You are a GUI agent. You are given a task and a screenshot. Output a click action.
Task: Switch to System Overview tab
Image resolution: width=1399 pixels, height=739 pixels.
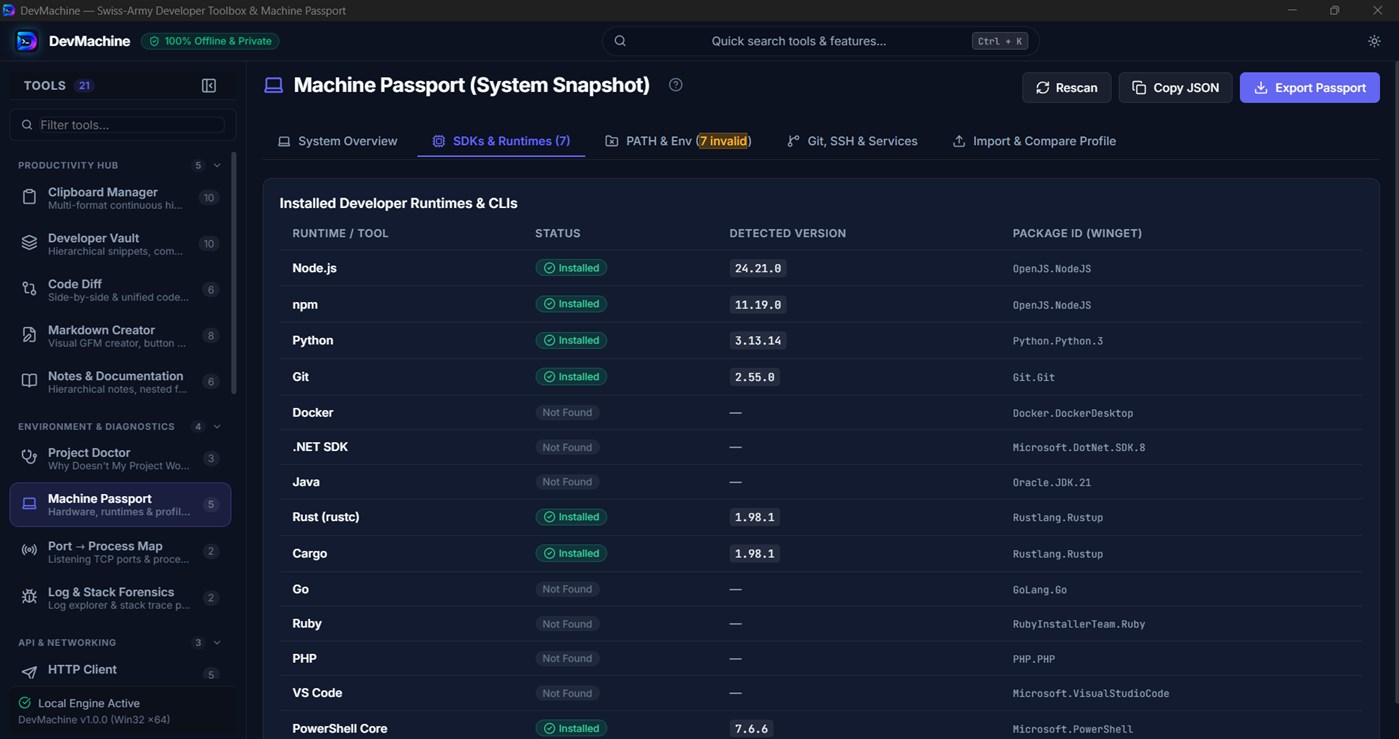point(338,141)
